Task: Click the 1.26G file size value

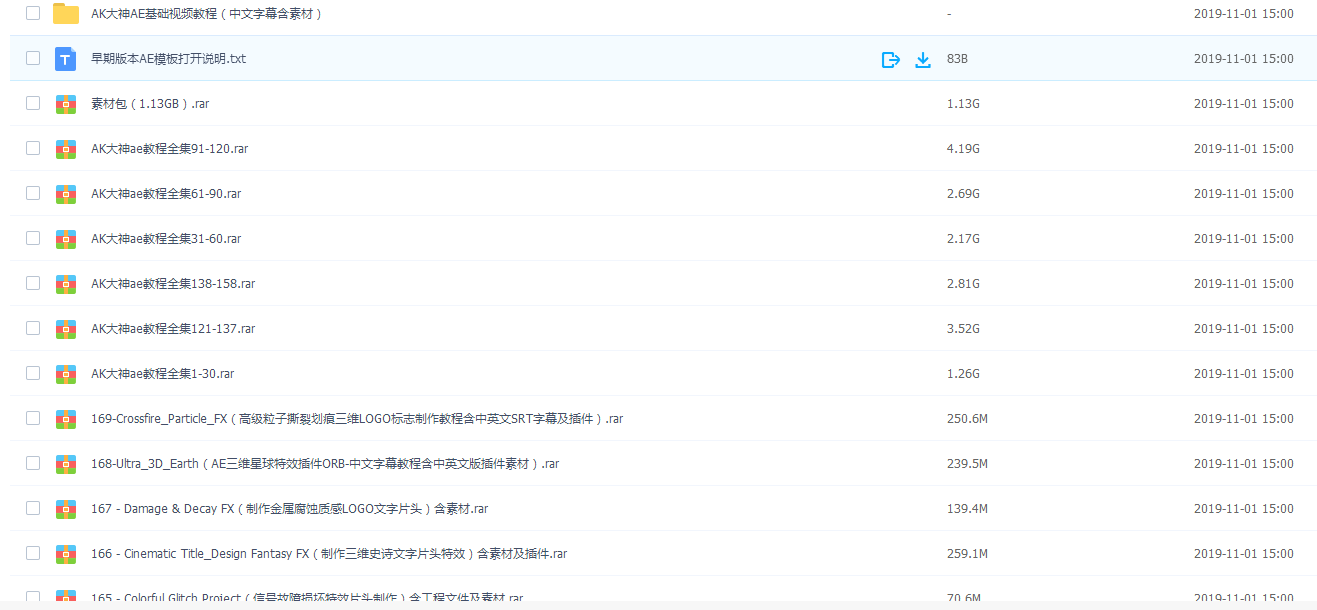Action: (x=963, y=374)
